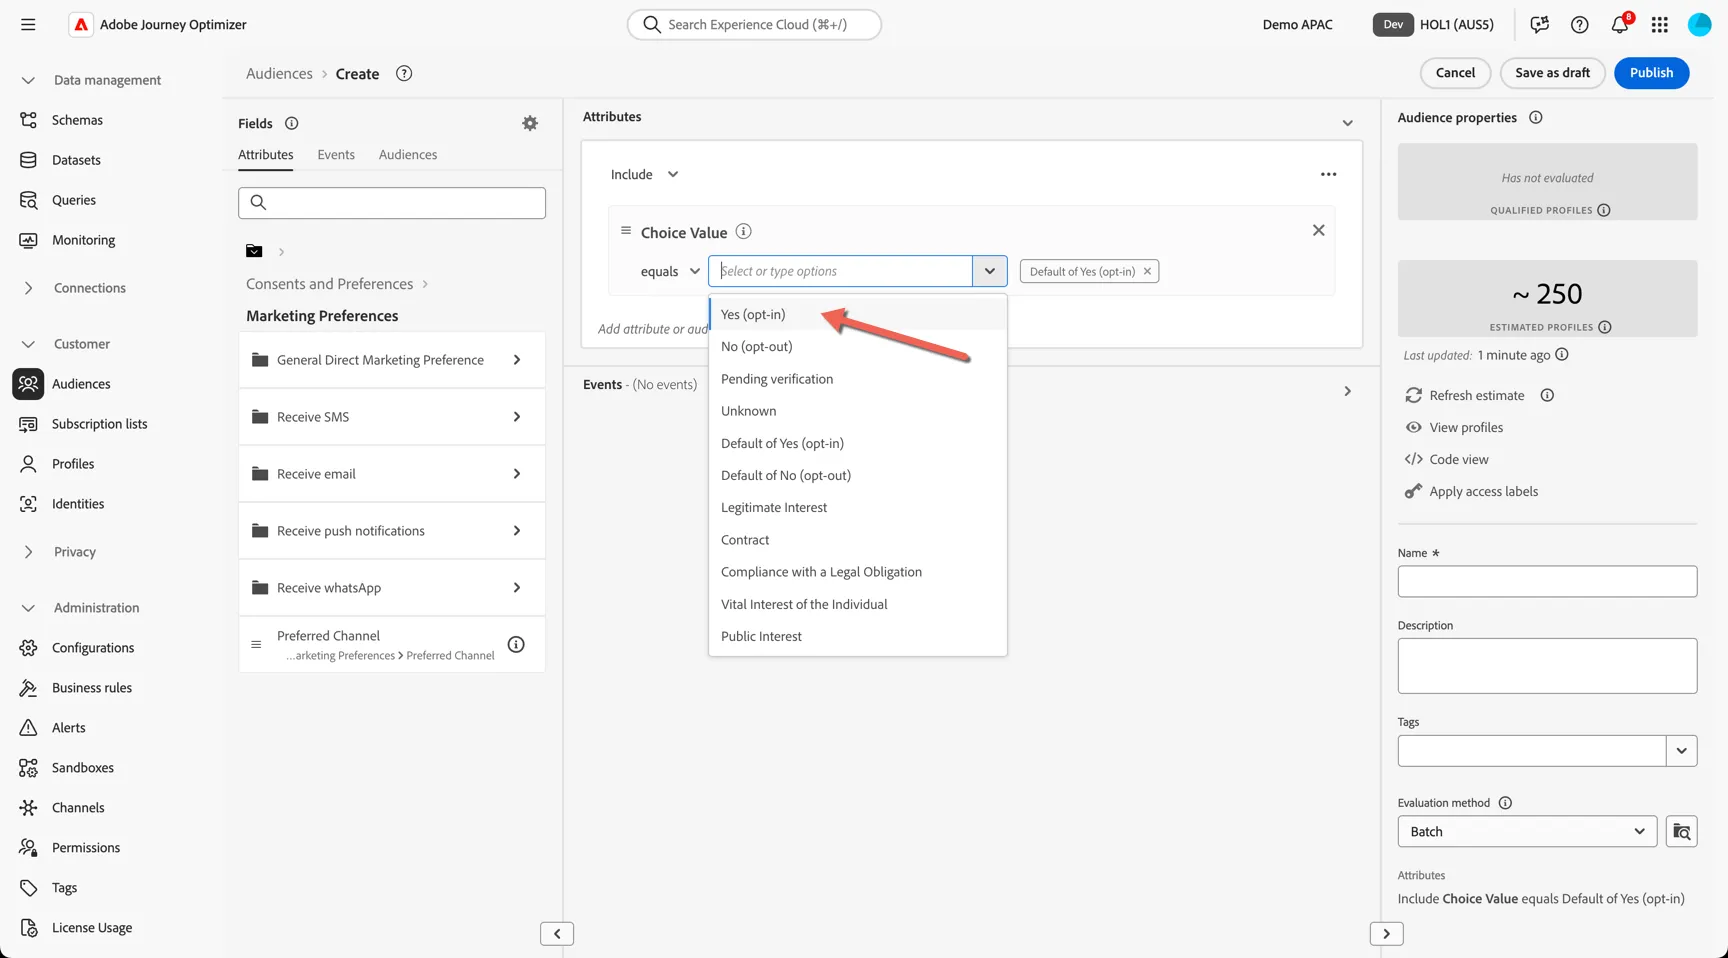Image resolution: width=1728 pixels, height=958 pixels.
Task: Show info for Preferred Channel field
Action: pos(516,644)
